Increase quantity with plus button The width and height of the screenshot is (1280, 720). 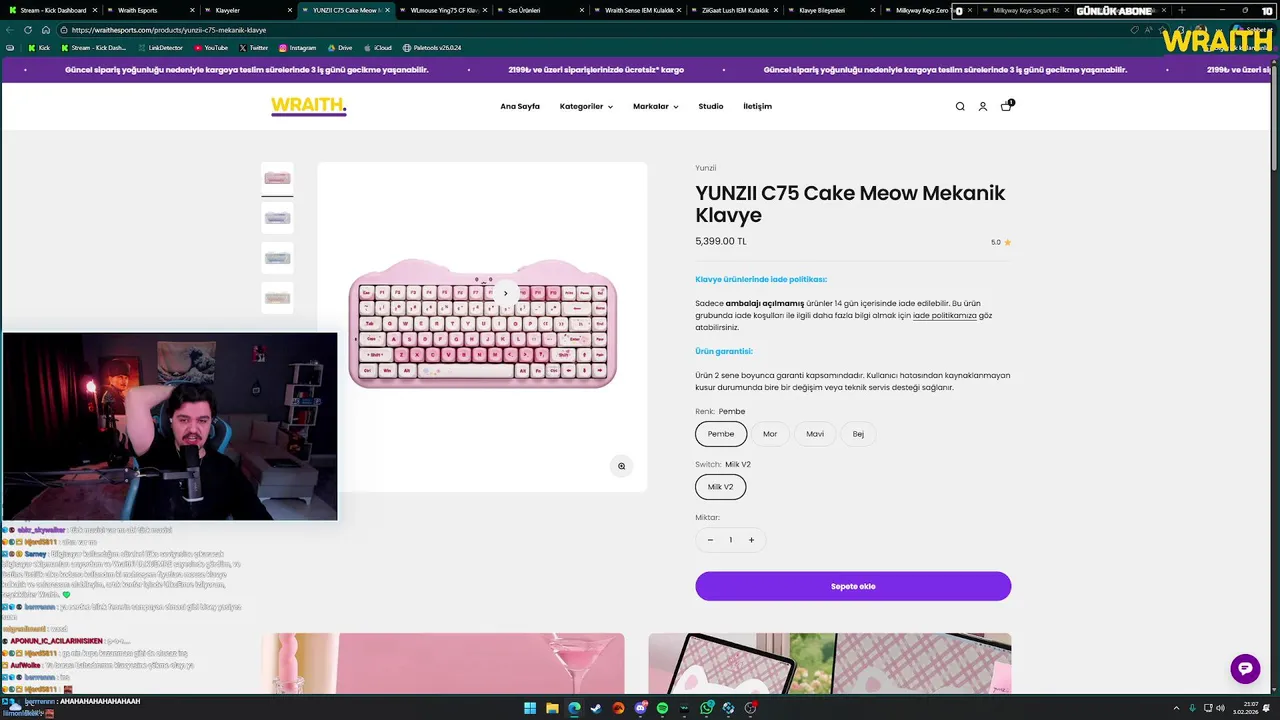751,540
